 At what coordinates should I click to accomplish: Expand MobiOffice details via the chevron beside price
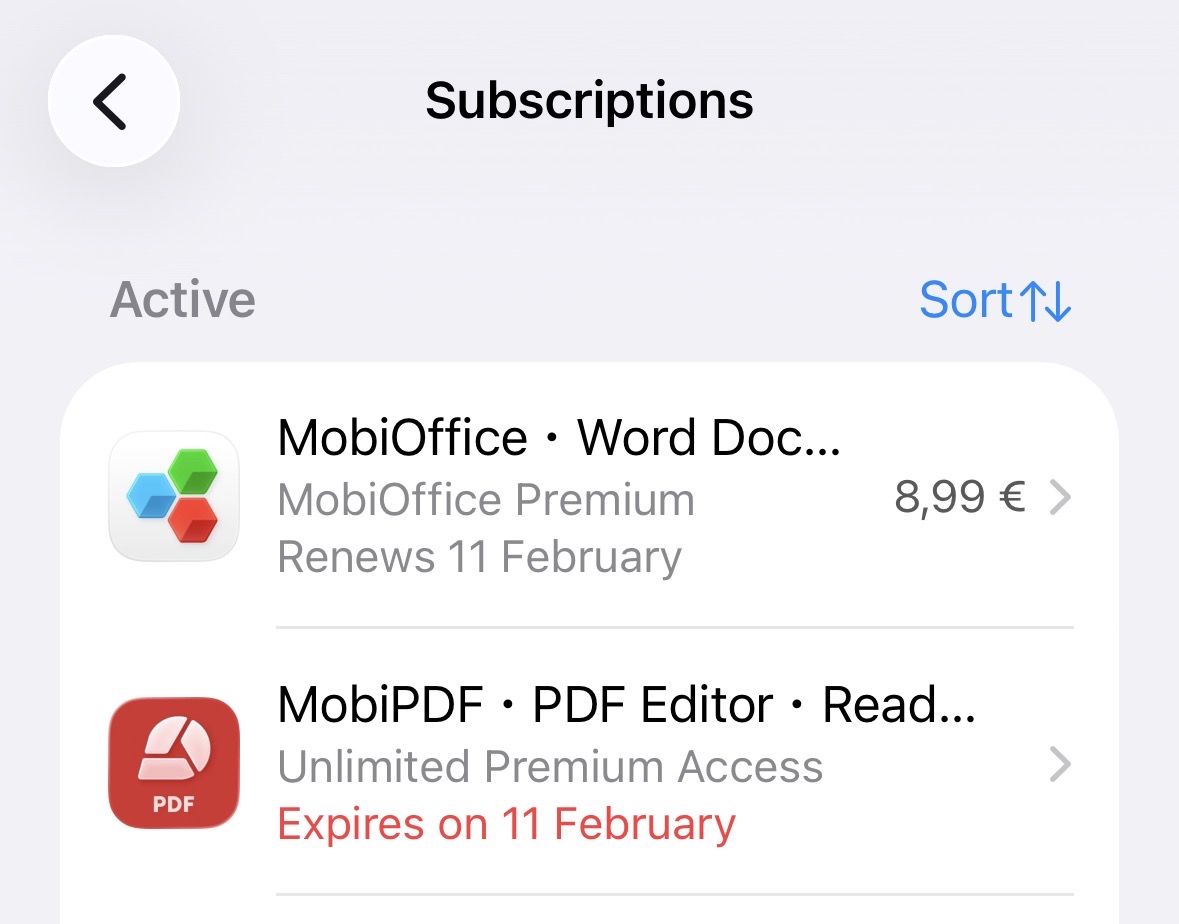coord(1059,497)
